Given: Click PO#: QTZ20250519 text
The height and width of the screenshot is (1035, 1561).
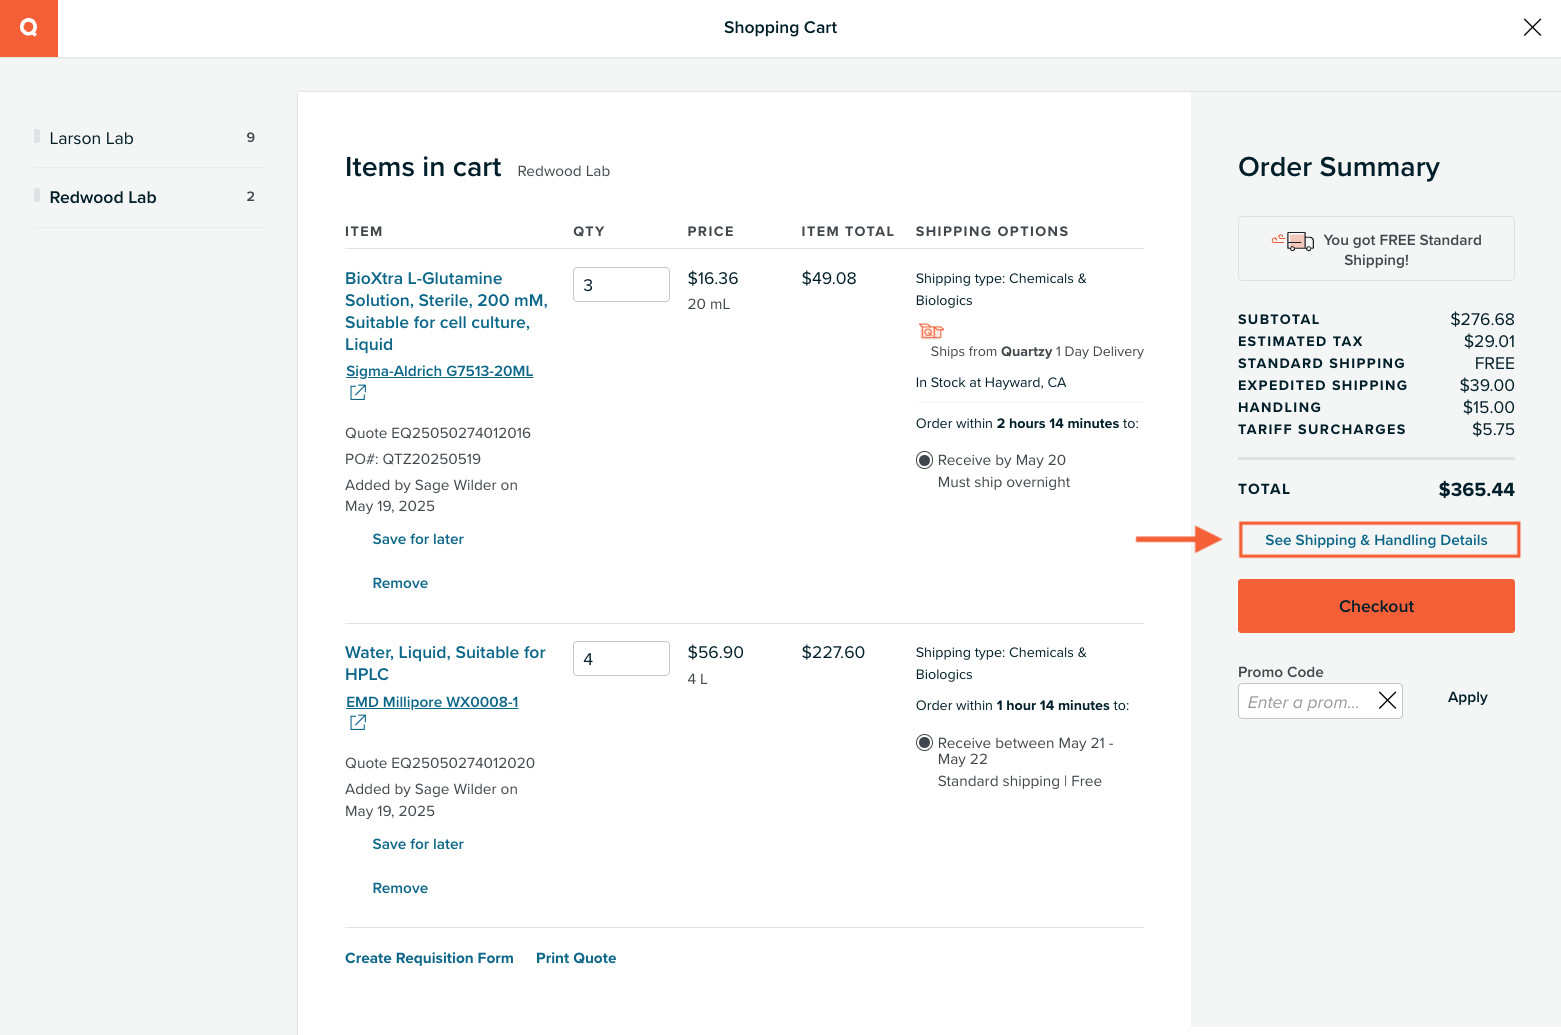Looking at the screenshot, I should click(x=413, y=459).
